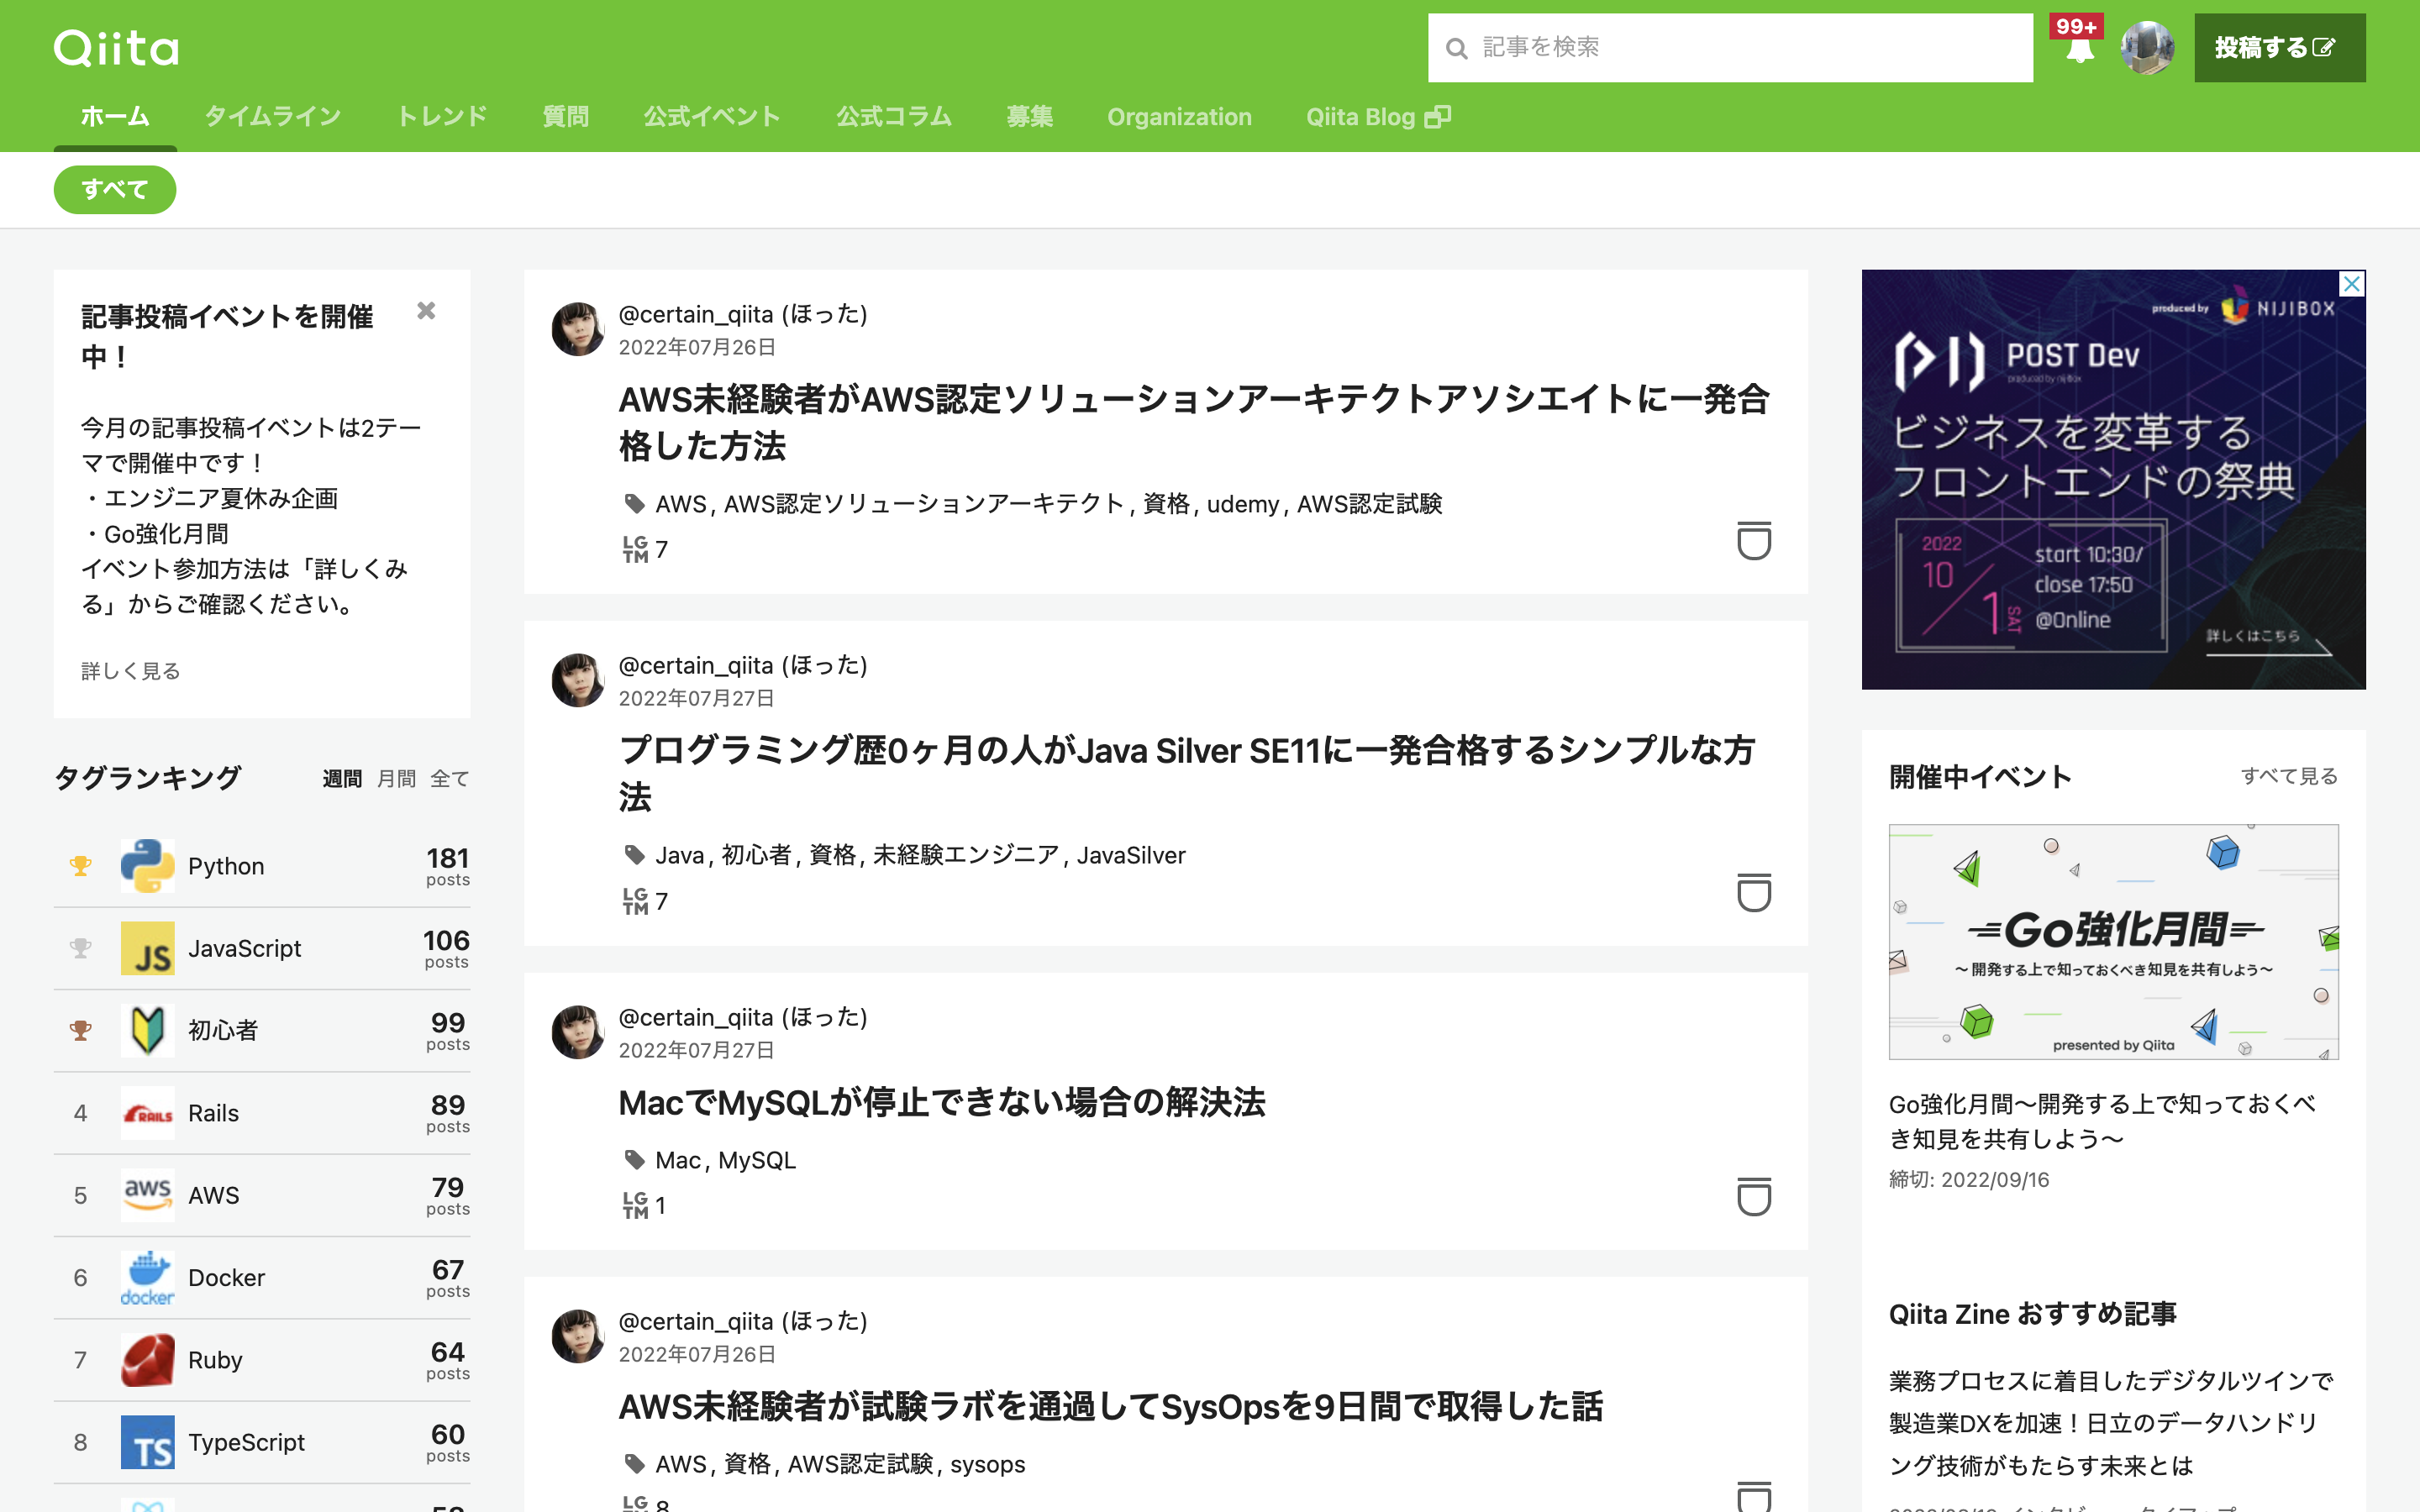
Task: Open the トレンド tab
Action: [442, 117]
